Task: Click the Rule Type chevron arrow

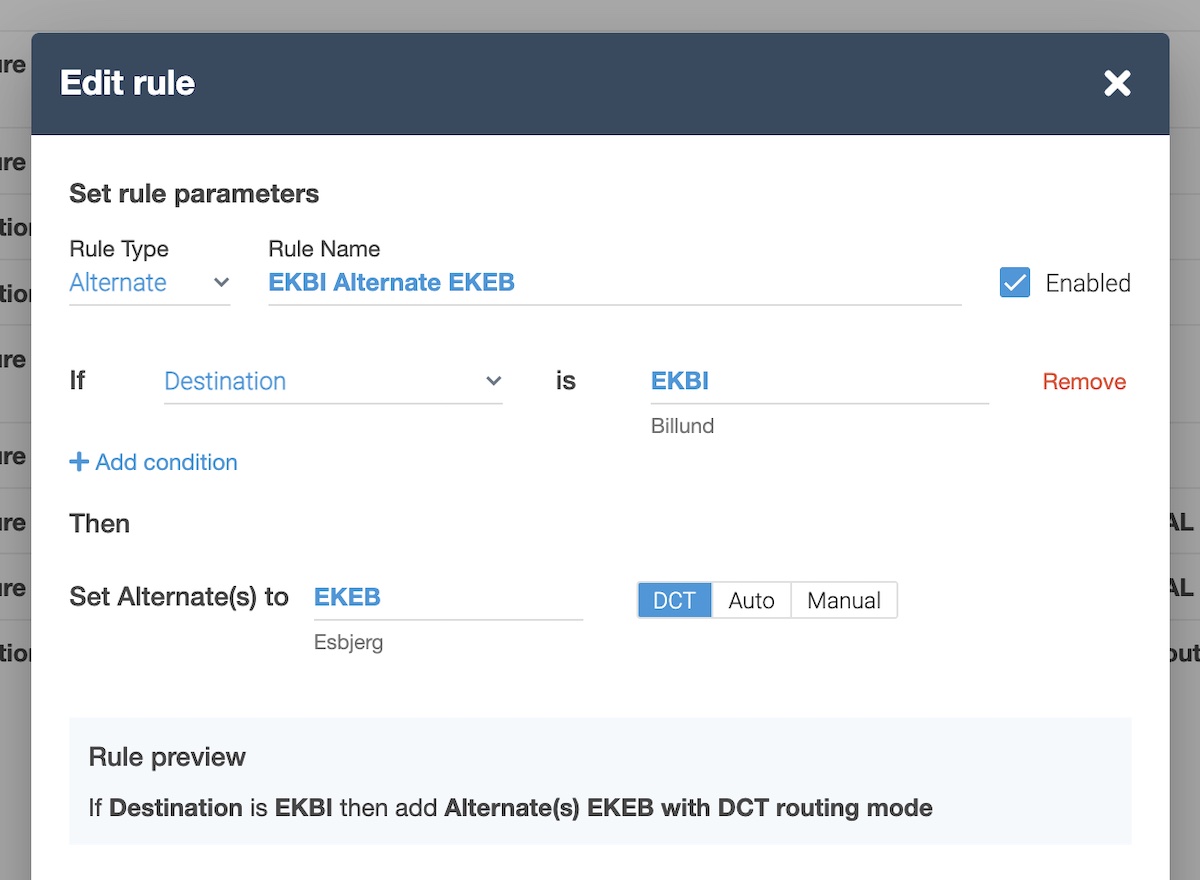Action: pyautogui.click(x=221, y=283)
